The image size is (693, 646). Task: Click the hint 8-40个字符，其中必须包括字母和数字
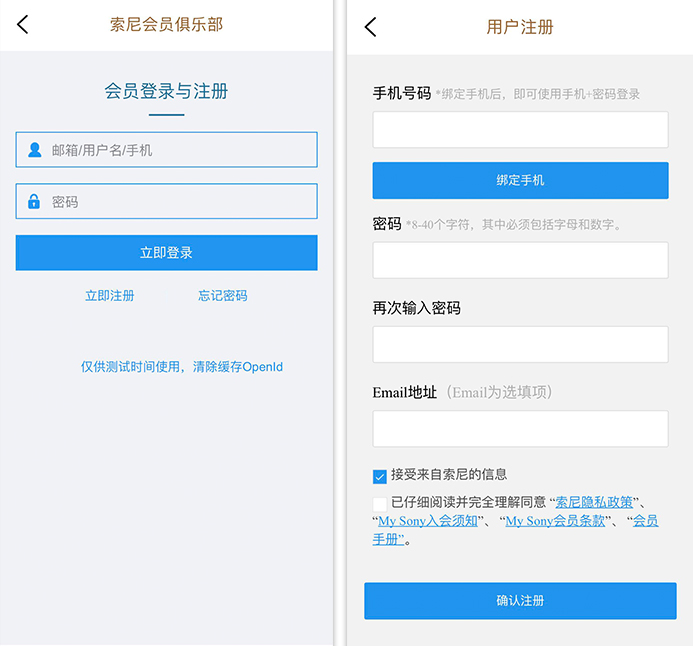tap(514, 225)
